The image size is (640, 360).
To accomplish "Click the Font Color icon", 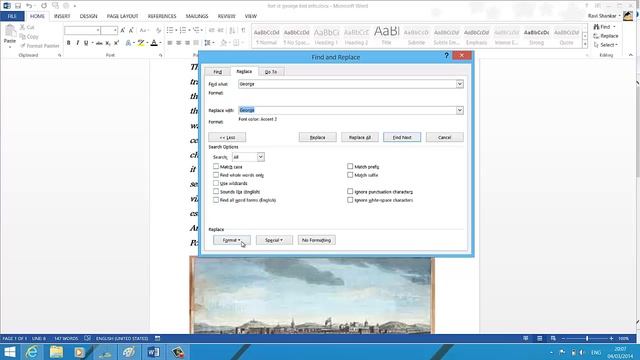I will point(154,43).
